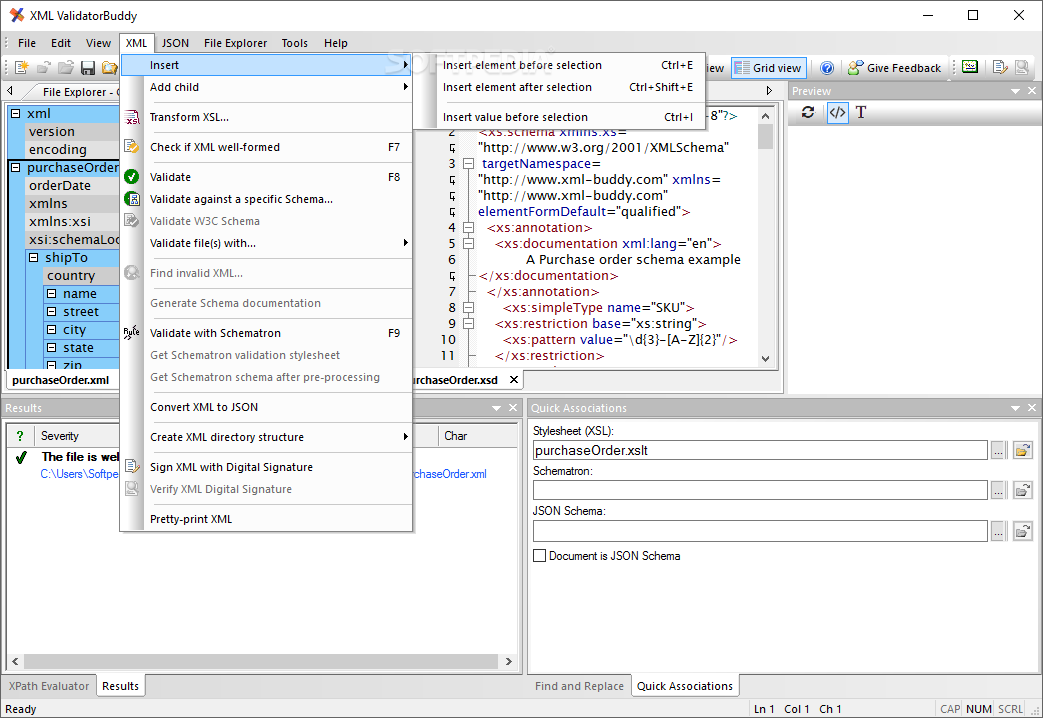Click the green screen toolbar icon
Image resolution: width=1043 pixels, height=718 pixels.
970,67
